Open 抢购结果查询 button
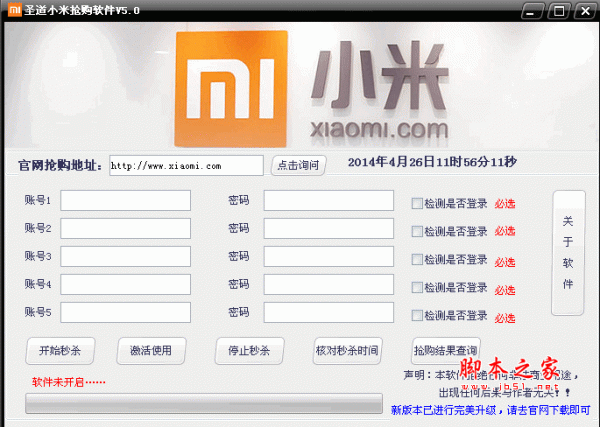 click(446, 350)
